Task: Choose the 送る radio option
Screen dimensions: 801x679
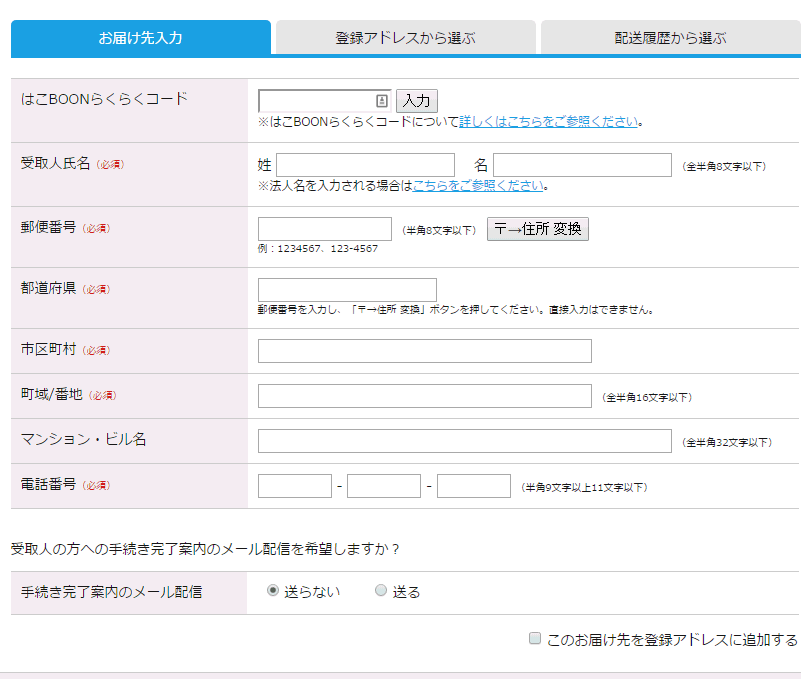Action: point(380,591)
